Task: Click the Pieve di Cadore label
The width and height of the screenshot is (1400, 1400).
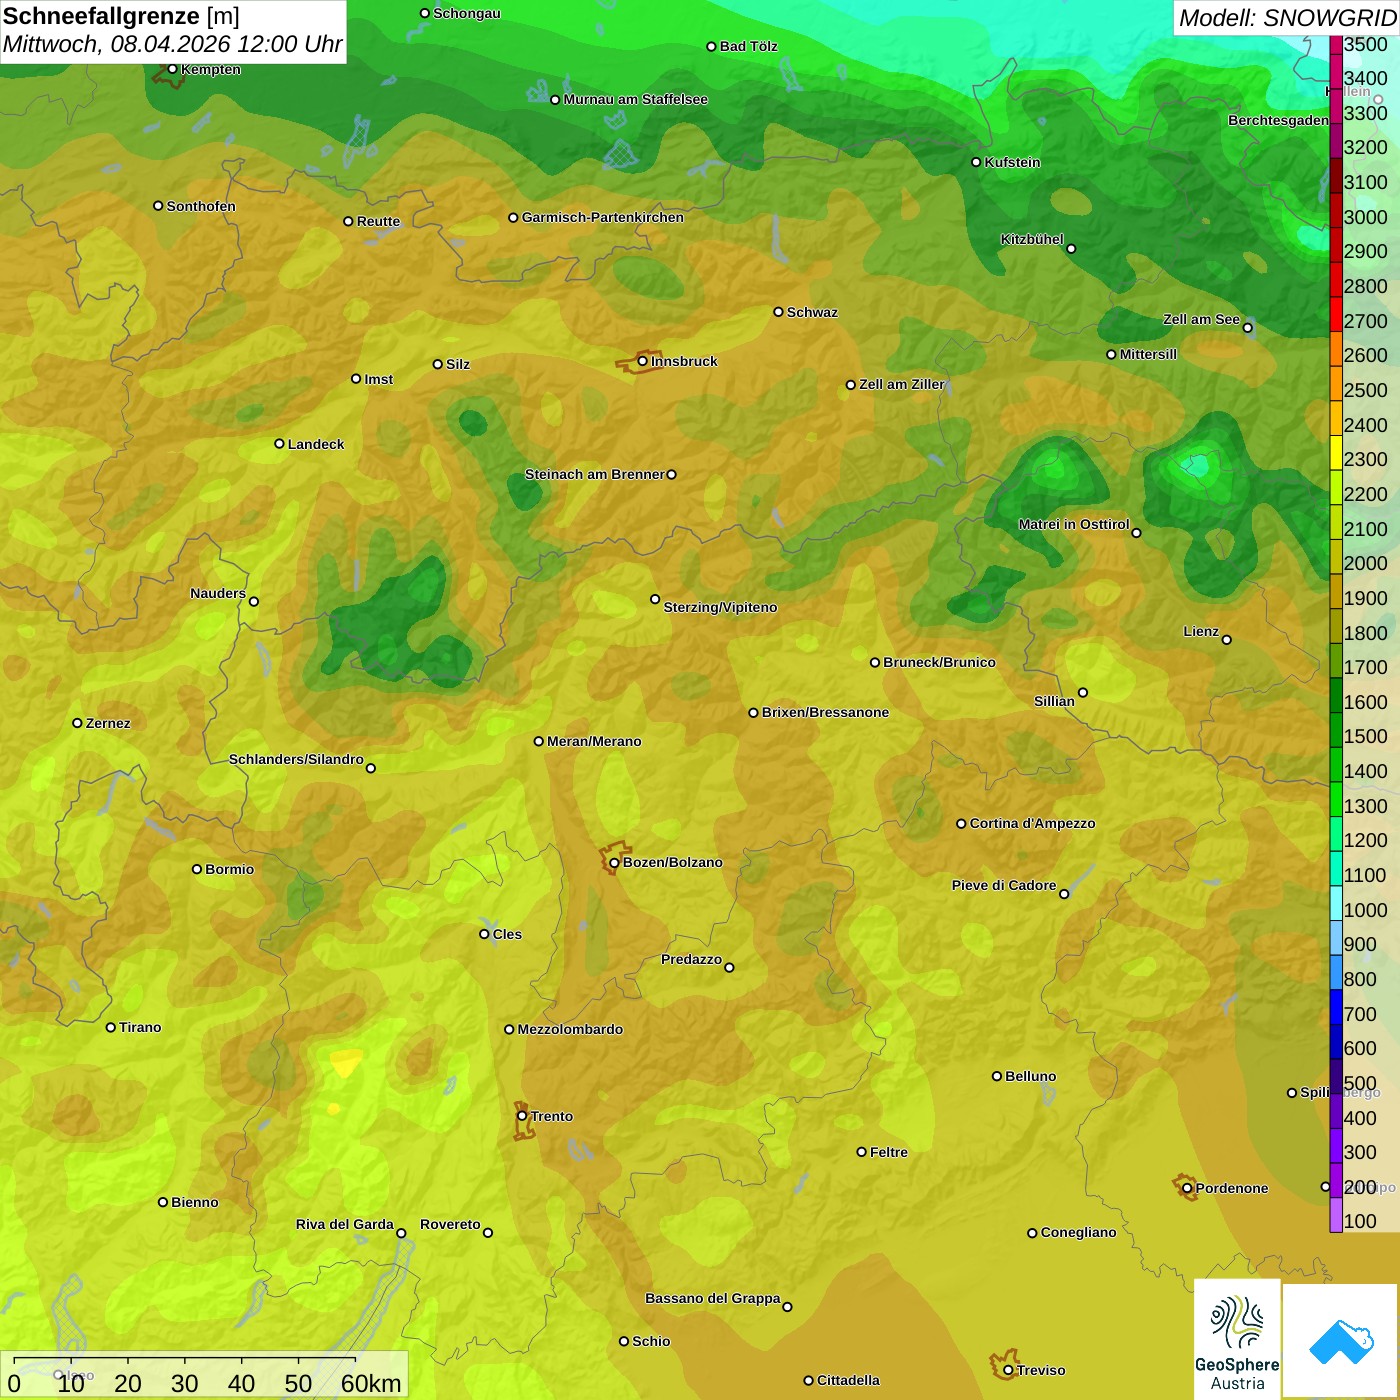Action: pos(1004,885)
